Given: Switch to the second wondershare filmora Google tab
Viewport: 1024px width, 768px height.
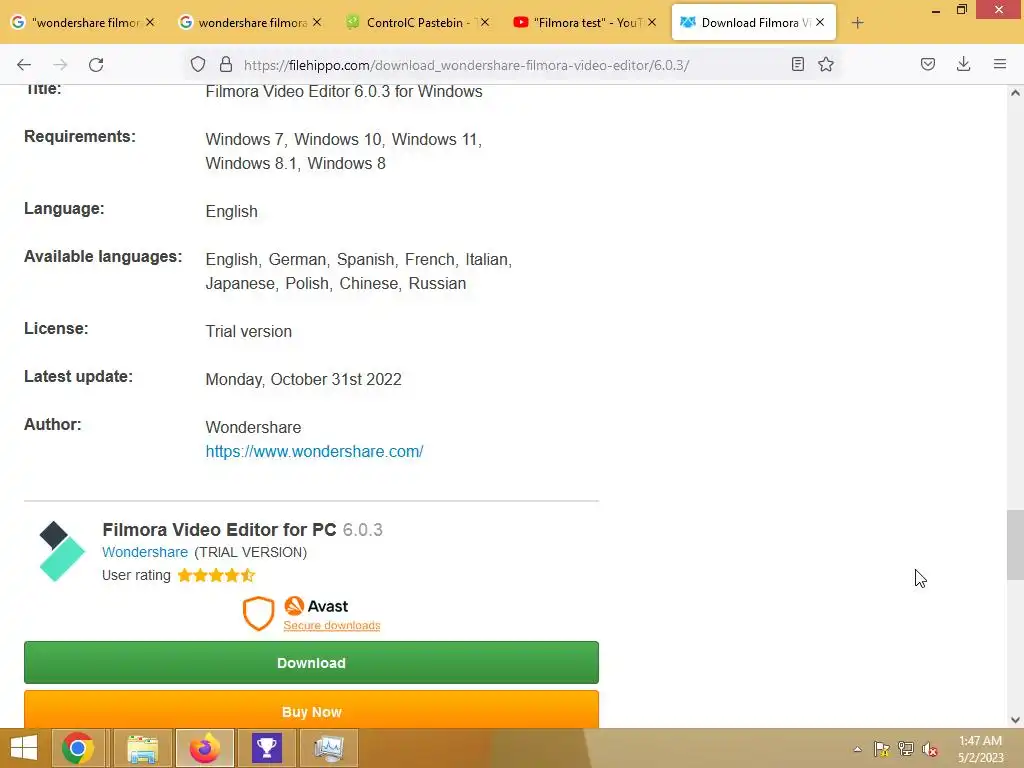Looking at the screenshot, I should [x=251, y=22].
